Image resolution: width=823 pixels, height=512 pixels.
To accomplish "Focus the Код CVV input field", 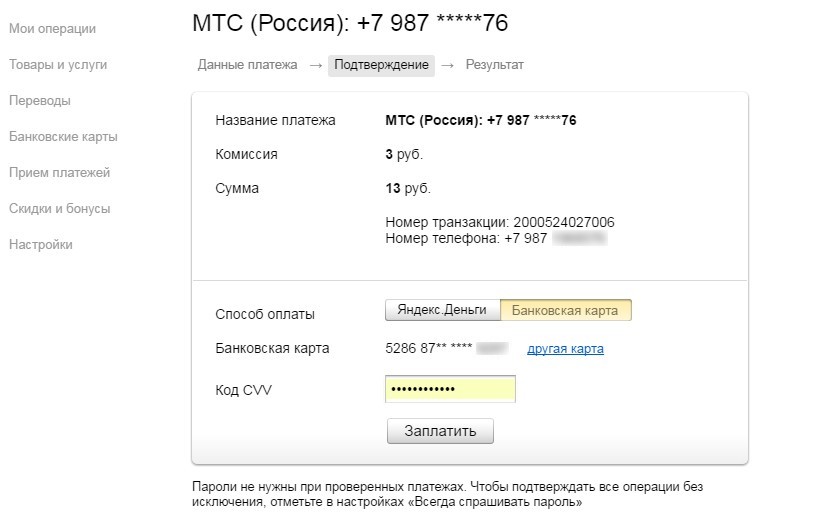I will point(450,389).
